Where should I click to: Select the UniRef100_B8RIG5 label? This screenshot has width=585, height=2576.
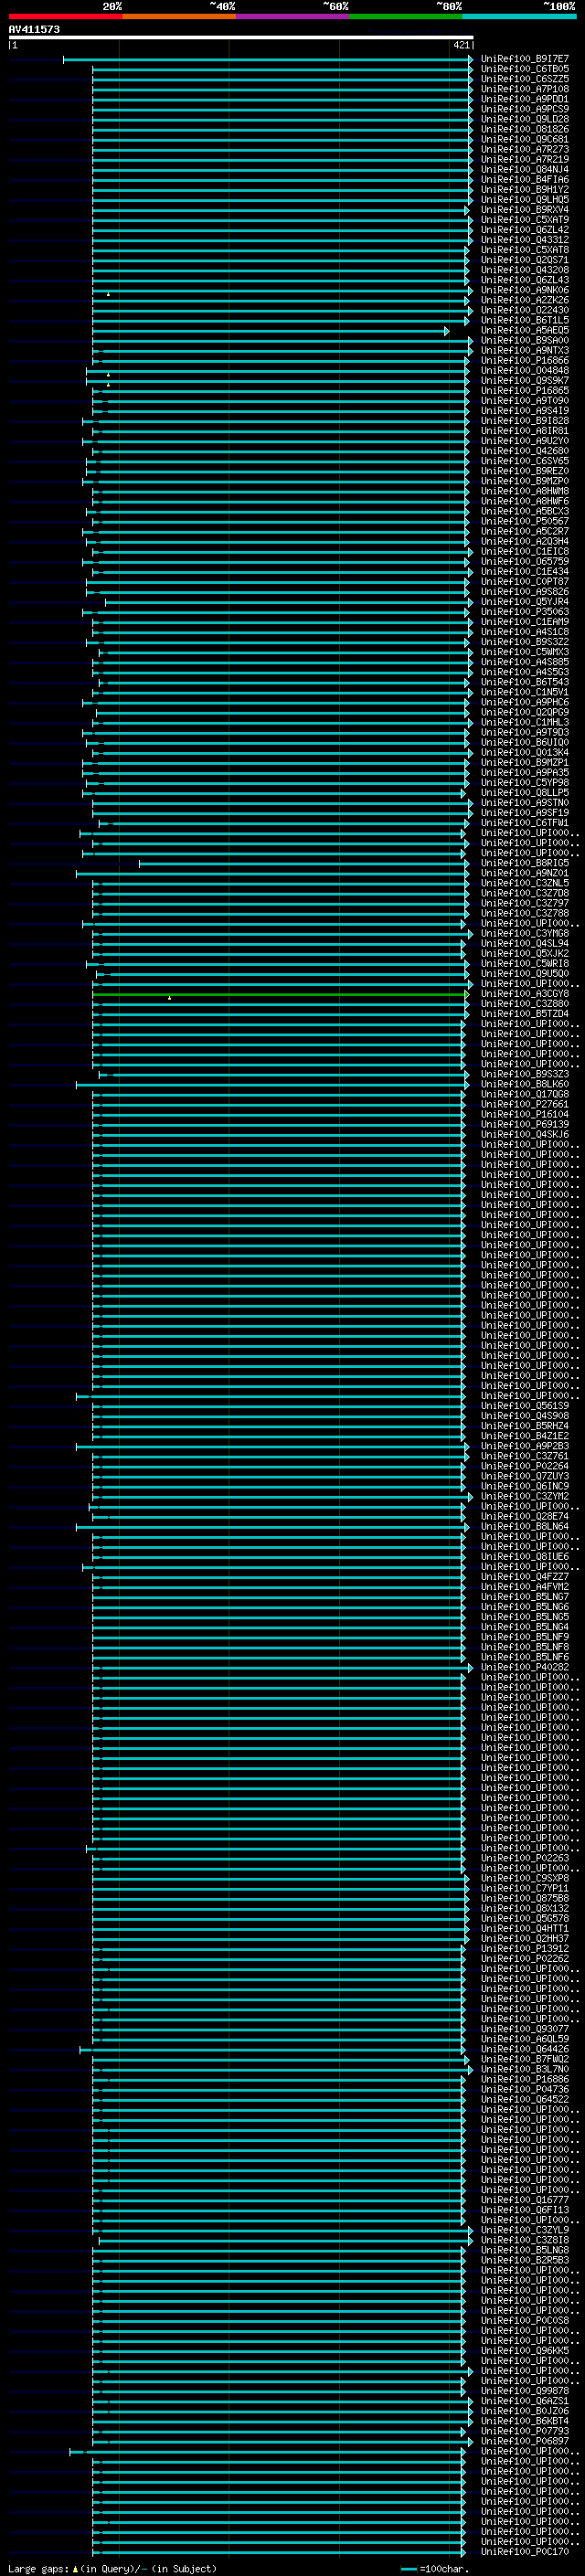click(x=525, y=863)
